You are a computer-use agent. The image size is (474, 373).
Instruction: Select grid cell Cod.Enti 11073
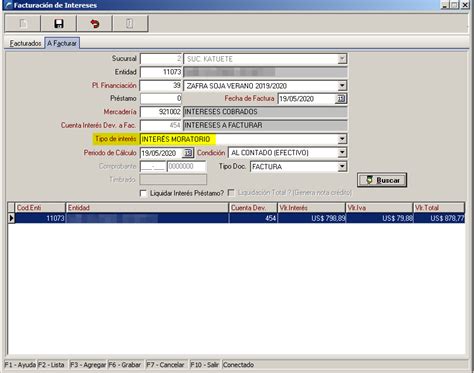[x=40, y=218]
